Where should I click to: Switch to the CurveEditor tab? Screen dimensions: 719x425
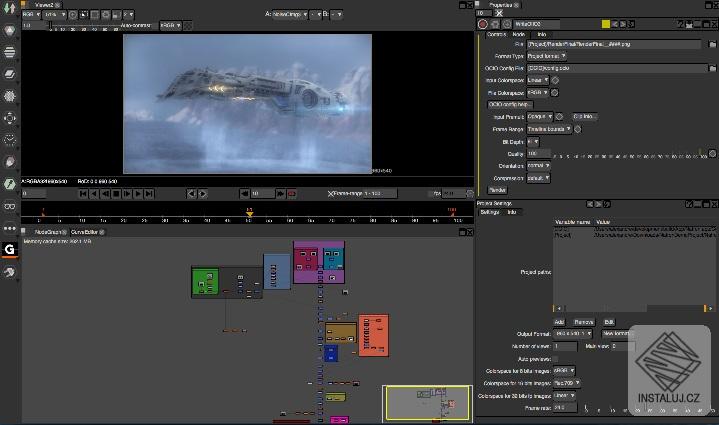pyautogui.click(x=84, y=231)
